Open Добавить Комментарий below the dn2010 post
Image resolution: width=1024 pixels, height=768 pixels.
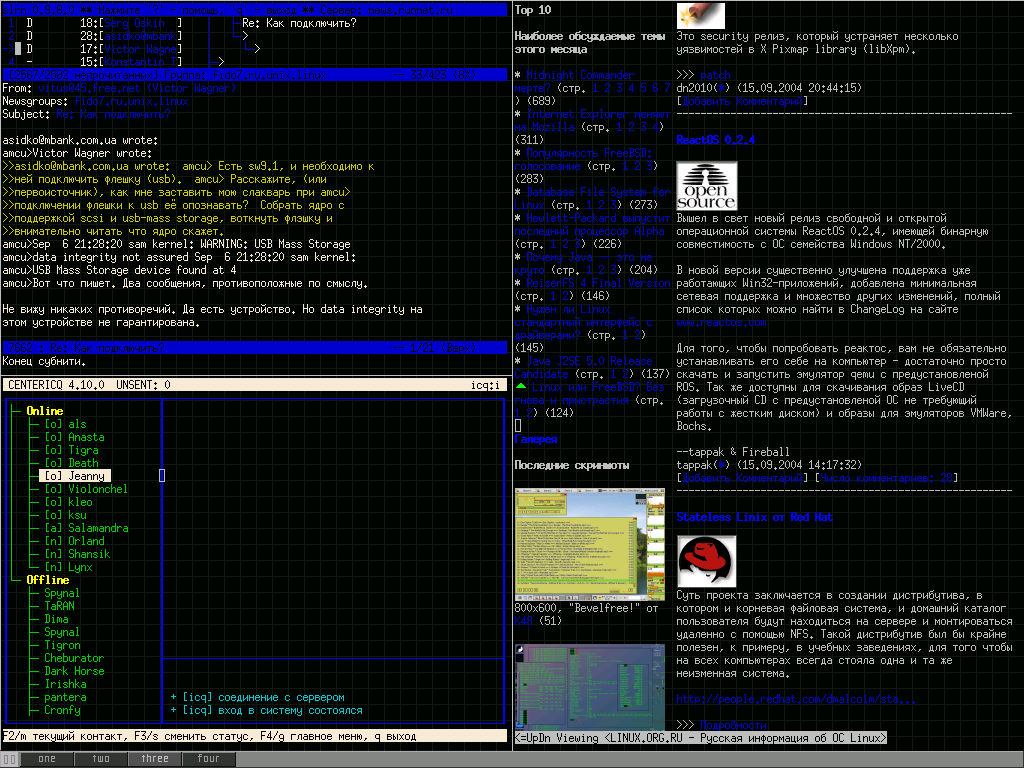tap(743, 101)
